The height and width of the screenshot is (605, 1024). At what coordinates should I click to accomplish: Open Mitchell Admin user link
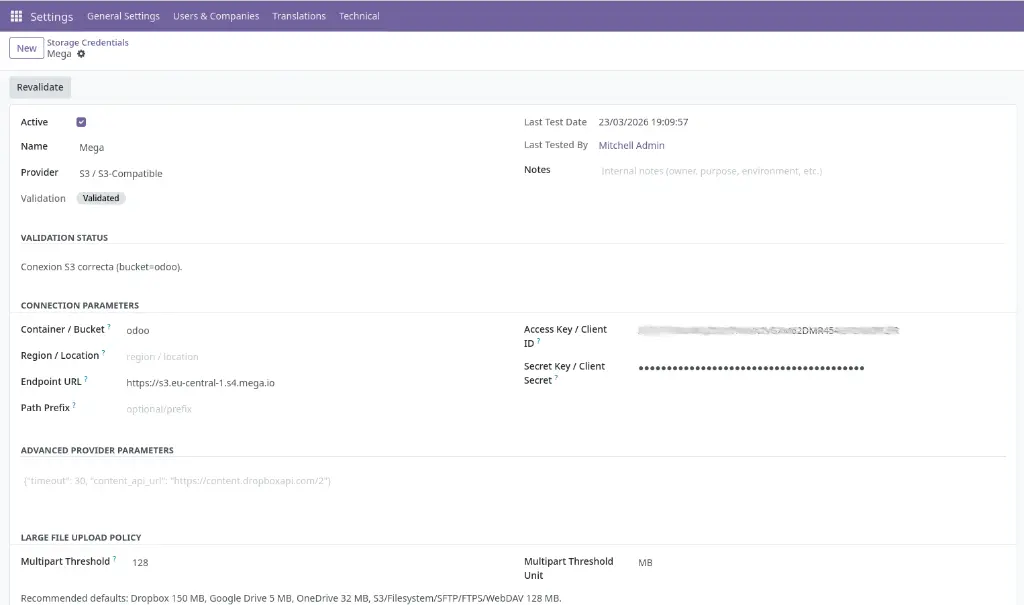pos(631,146)
